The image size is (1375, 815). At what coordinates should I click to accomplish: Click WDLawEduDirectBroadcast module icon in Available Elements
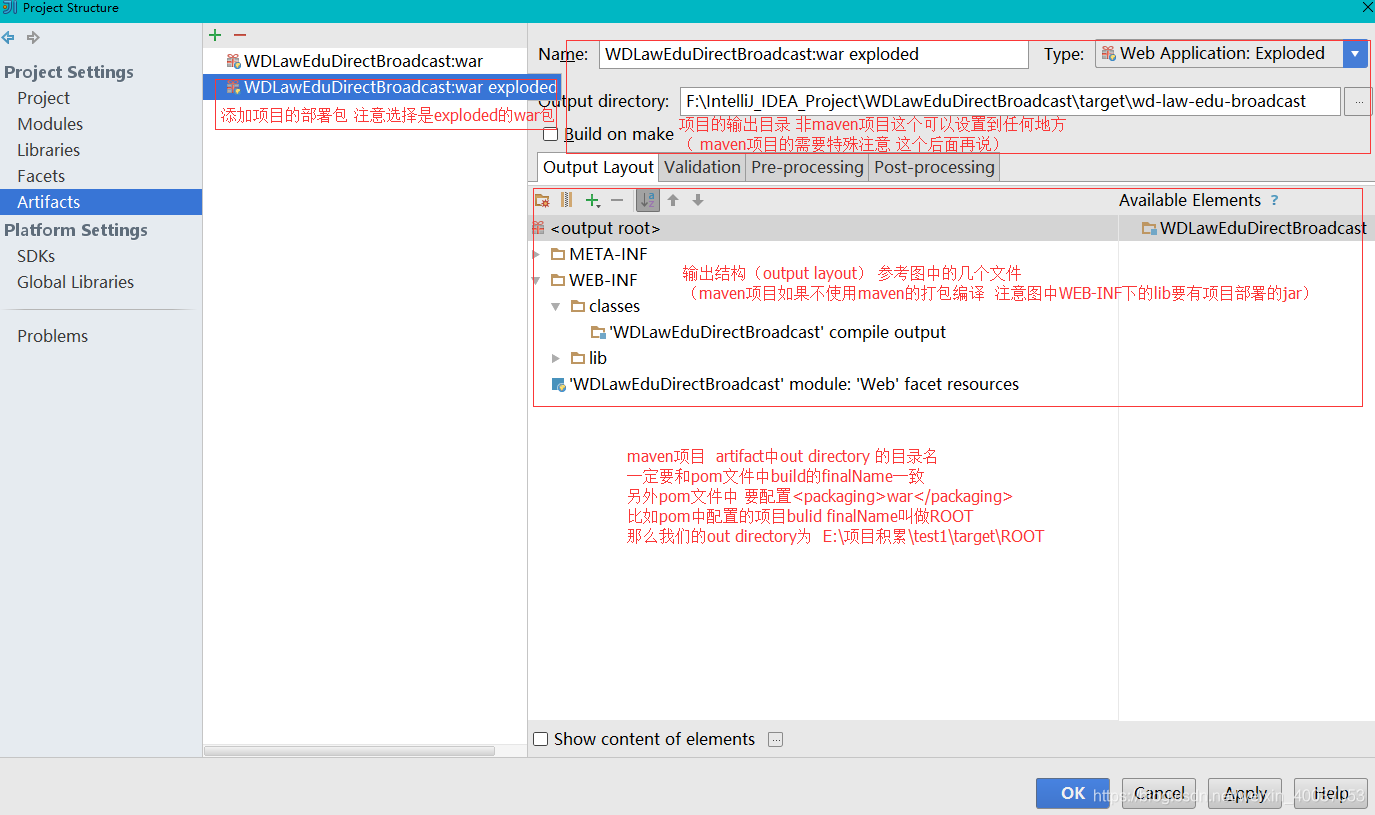pyautogui.click(x=1149, y=228)
